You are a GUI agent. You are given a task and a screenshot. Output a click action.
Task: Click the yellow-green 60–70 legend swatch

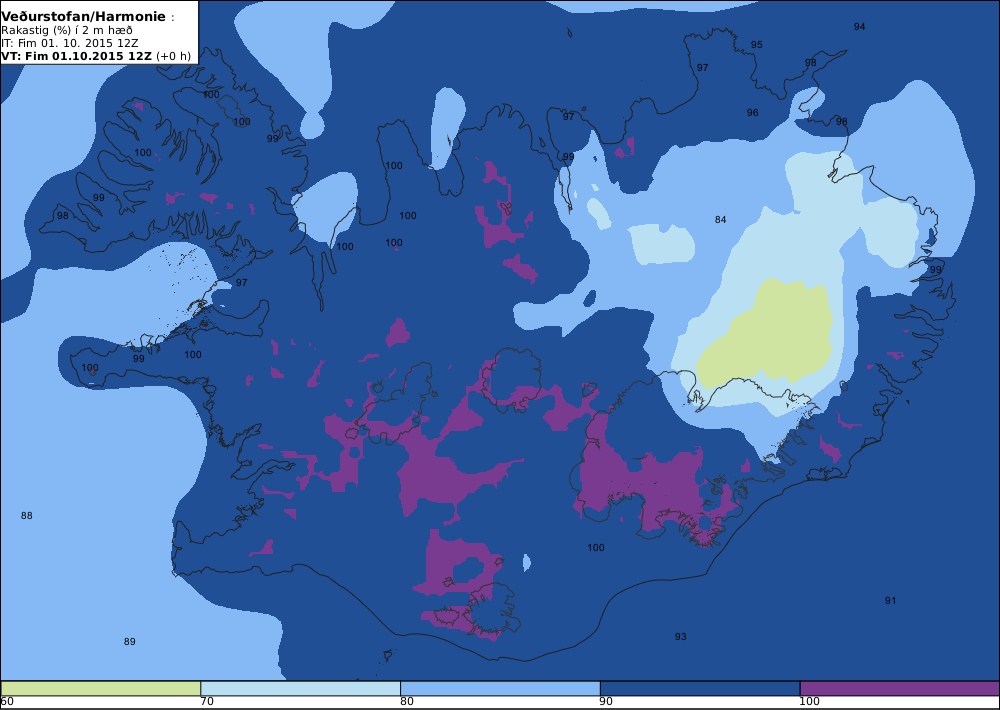click(101, 688)
